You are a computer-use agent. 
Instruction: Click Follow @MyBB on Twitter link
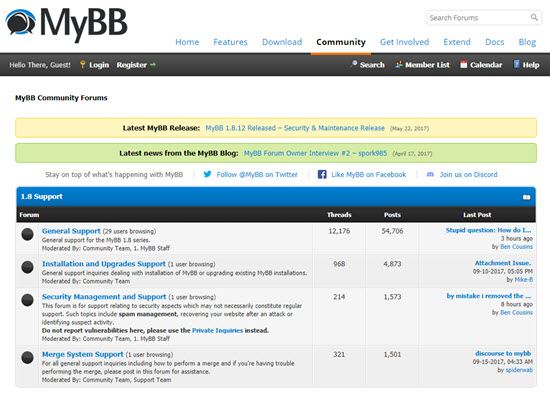(257, 174)
